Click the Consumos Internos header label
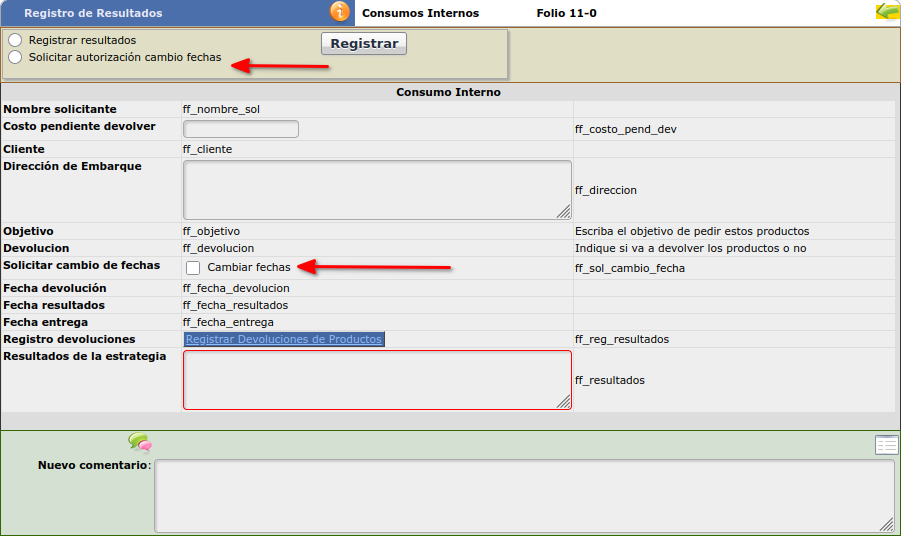Viewport: 905px width, 538px height. (420, 14)
